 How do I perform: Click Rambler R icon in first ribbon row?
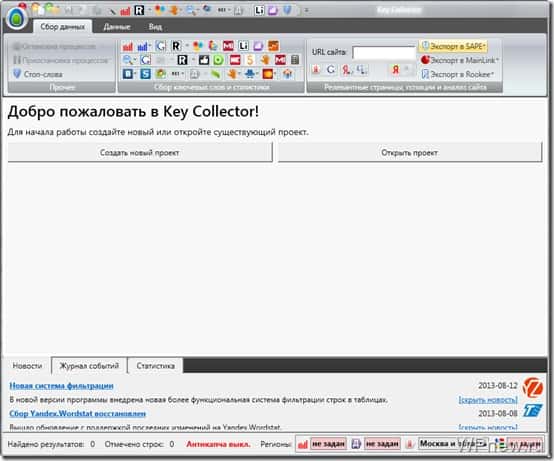[176, 46]
